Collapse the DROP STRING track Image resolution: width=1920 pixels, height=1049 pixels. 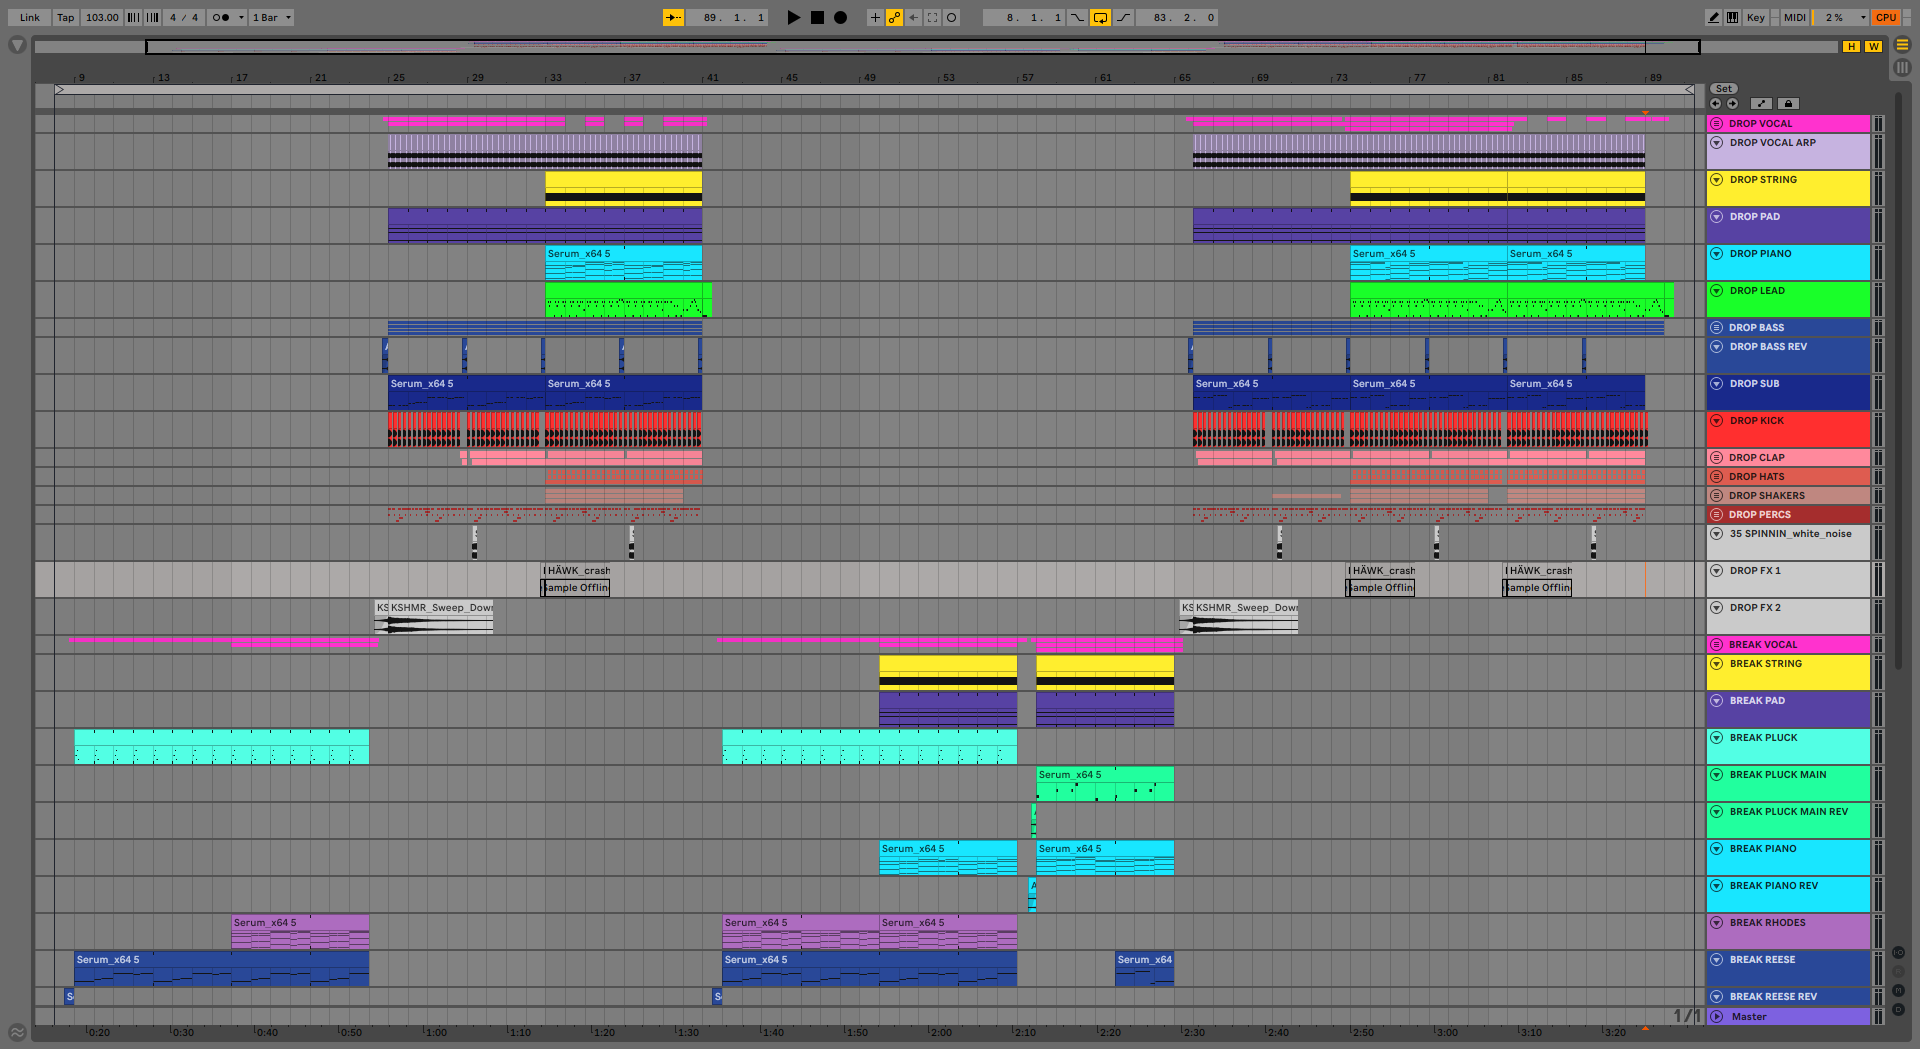click(x=1717, y=180)
